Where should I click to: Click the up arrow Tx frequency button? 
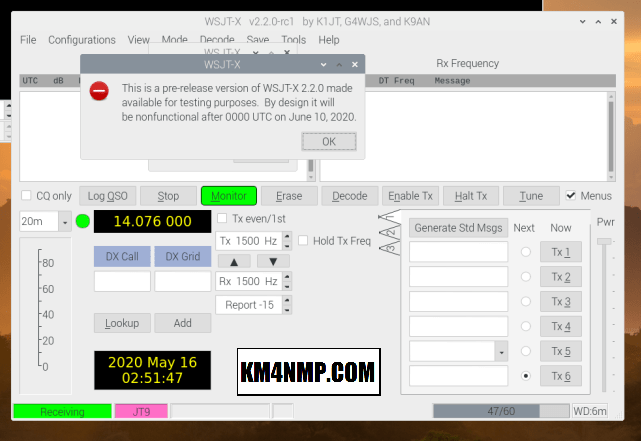click(x=234, y=261)
